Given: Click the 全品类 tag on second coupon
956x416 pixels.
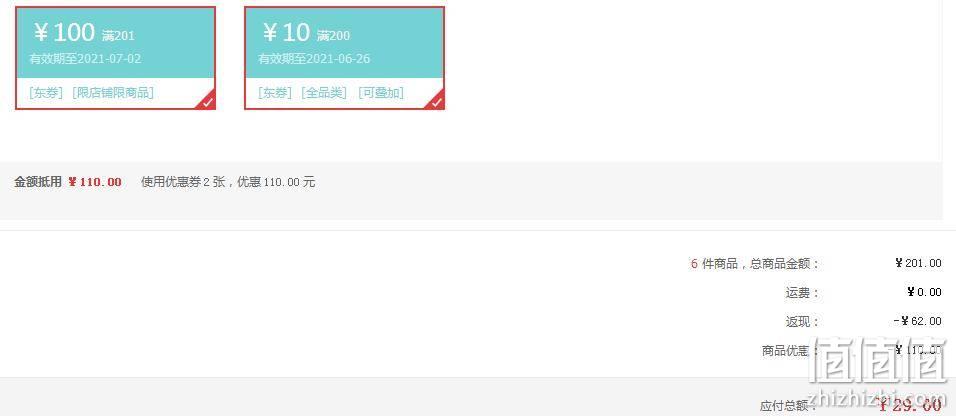Looking at the screenshot, I should 324,93.
